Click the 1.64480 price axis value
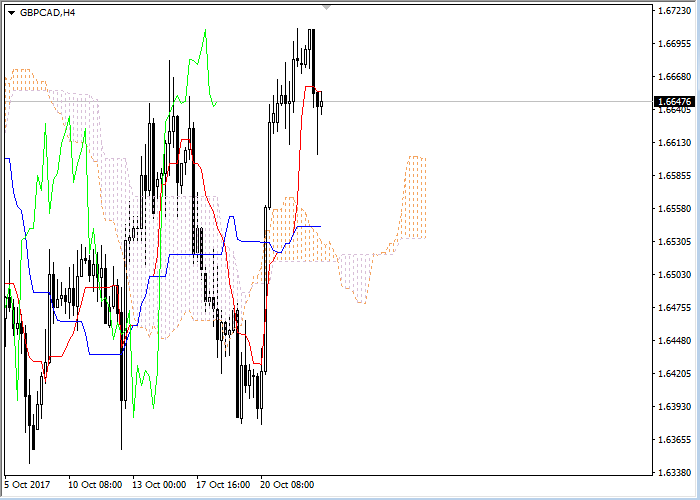 pos(674,341)
